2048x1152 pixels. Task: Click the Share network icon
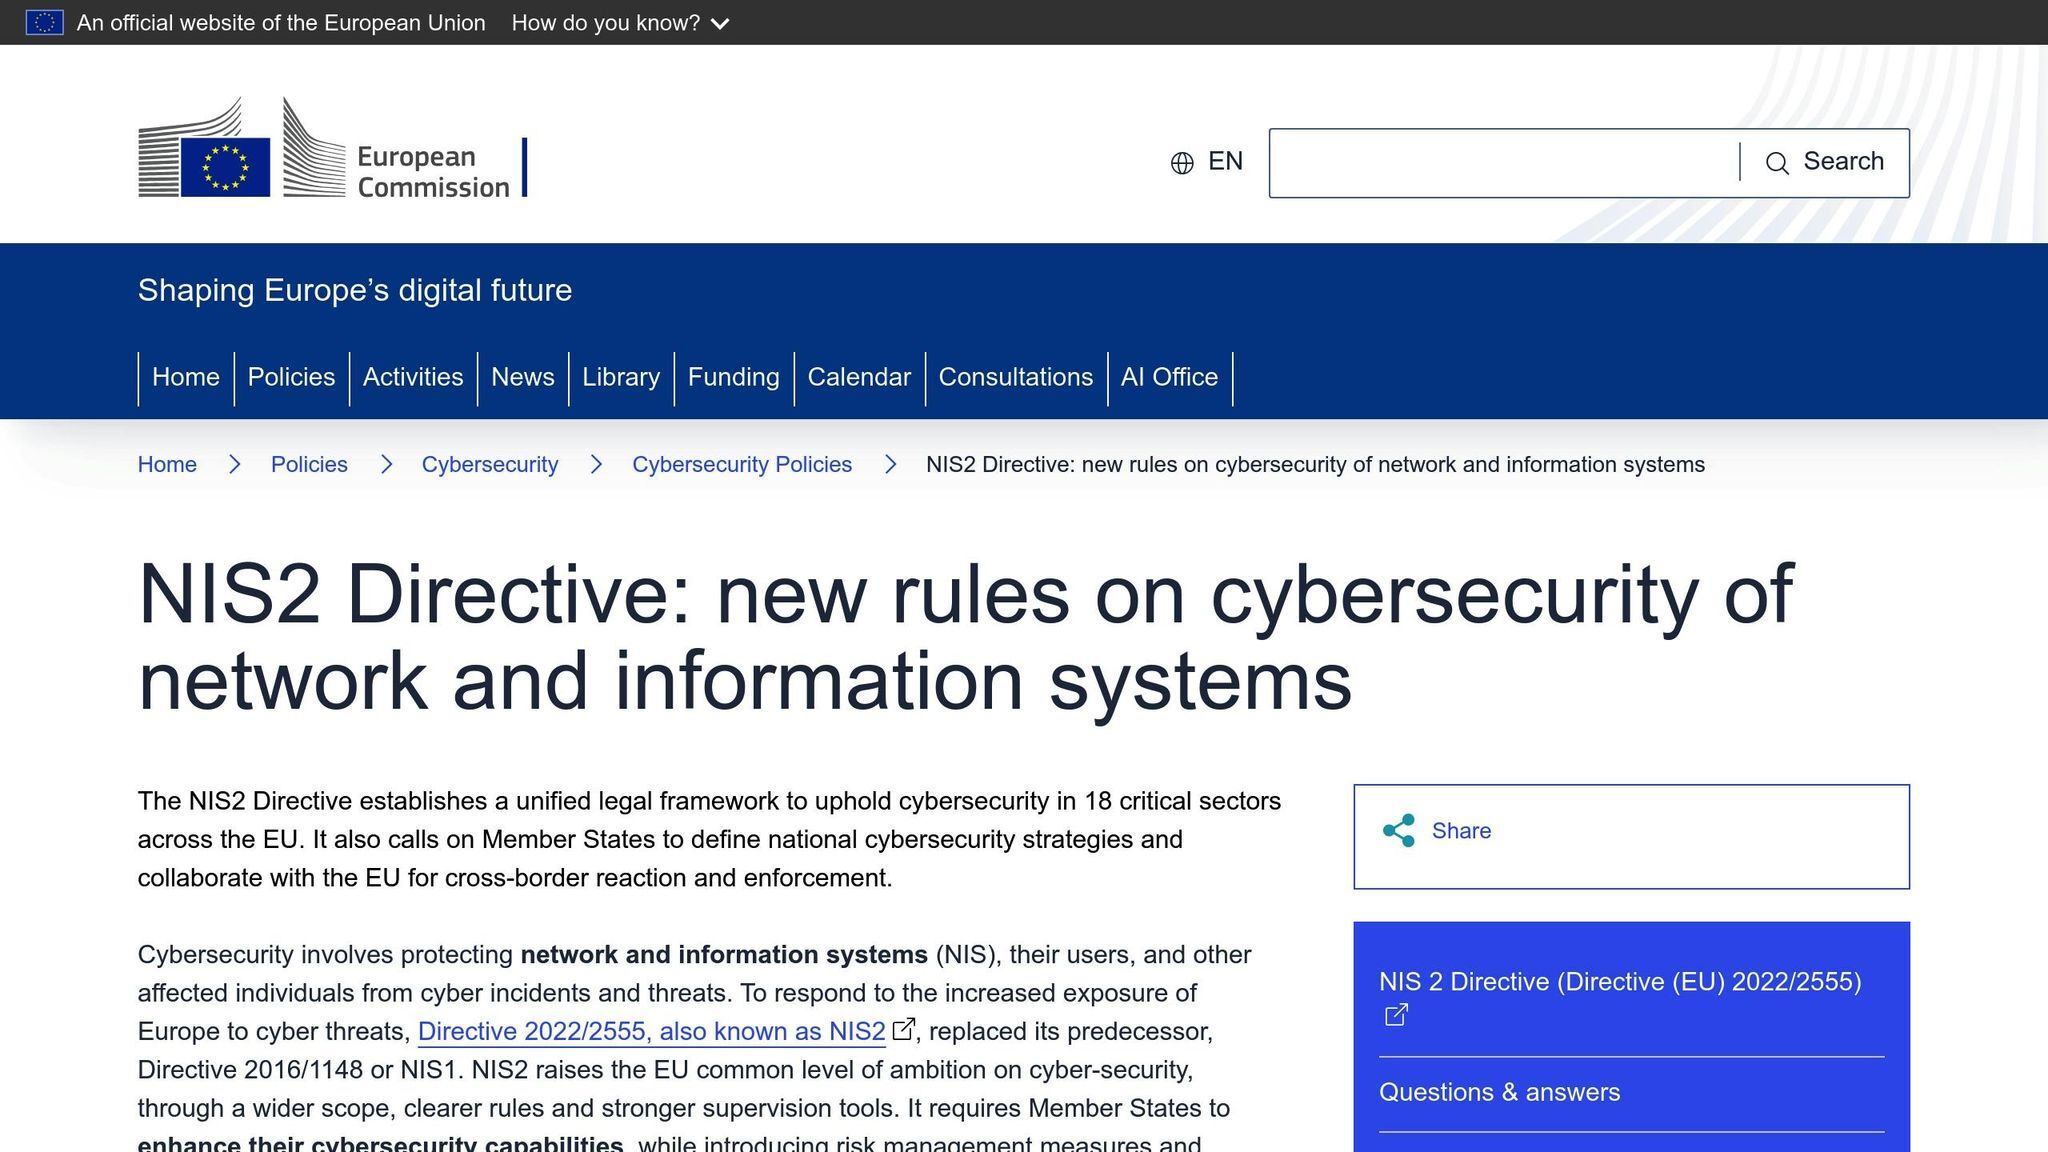tap(1398, 831)
